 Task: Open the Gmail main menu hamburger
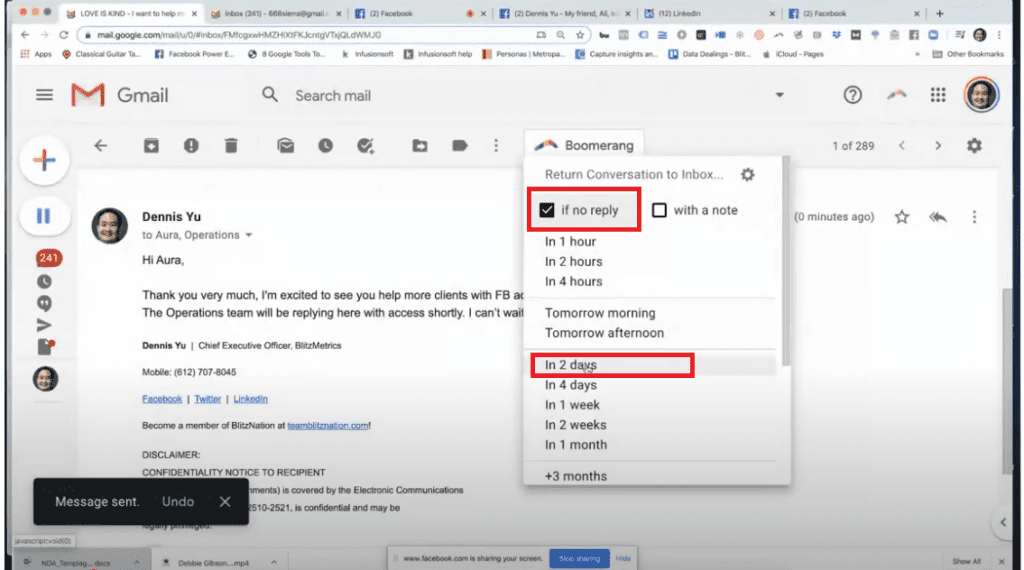click(44, 95)
